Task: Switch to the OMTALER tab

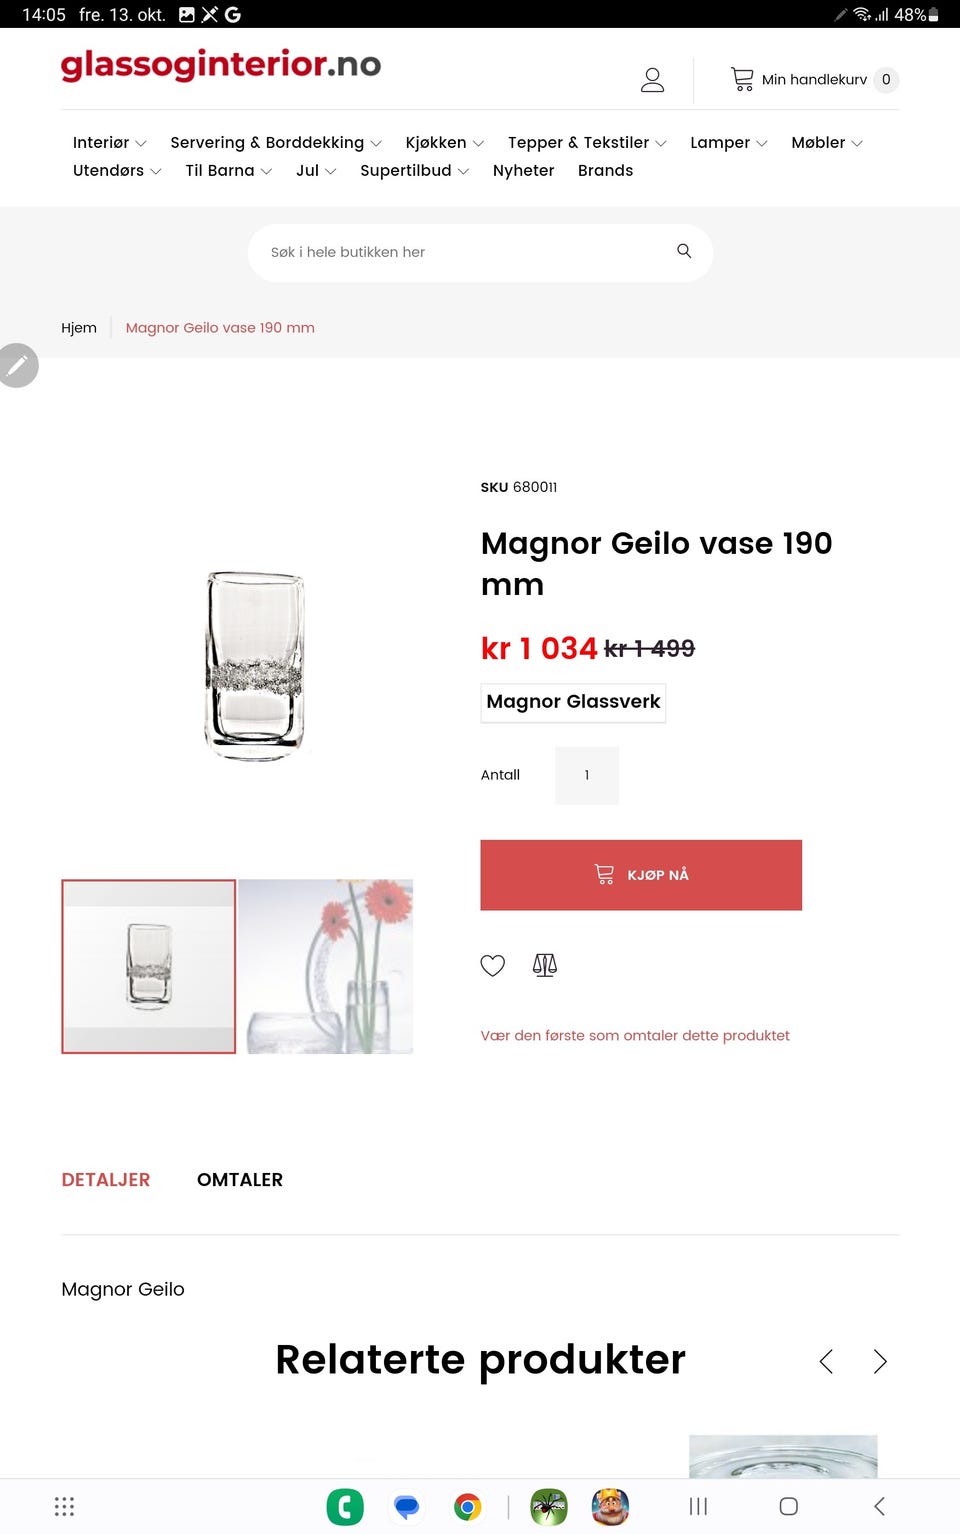Action: point(240,1179)
